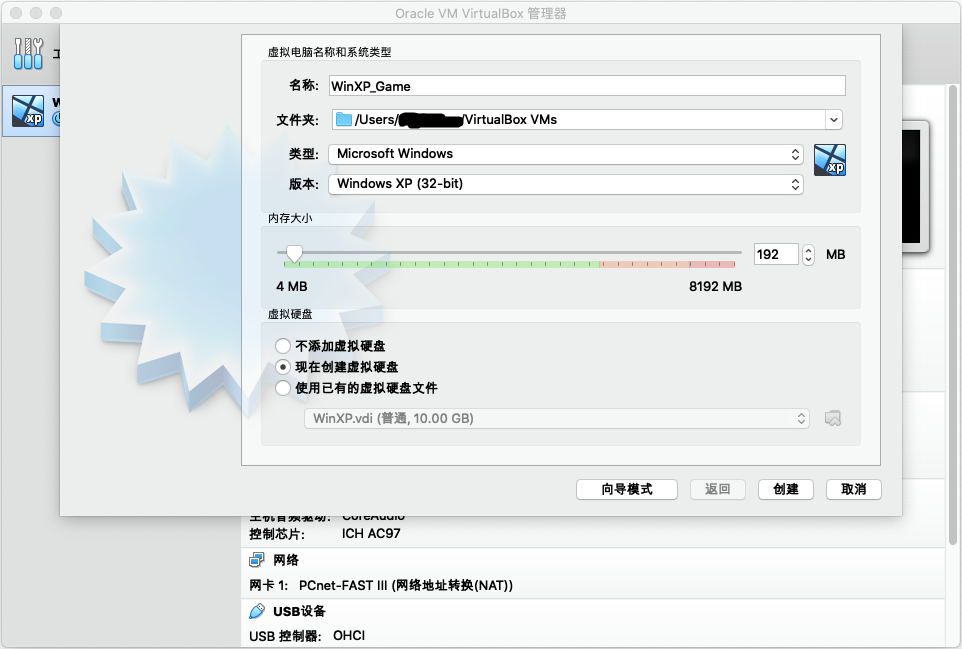Click the 返回 button
The height and width of the screenshot is (649, 962).
[717, 489]
